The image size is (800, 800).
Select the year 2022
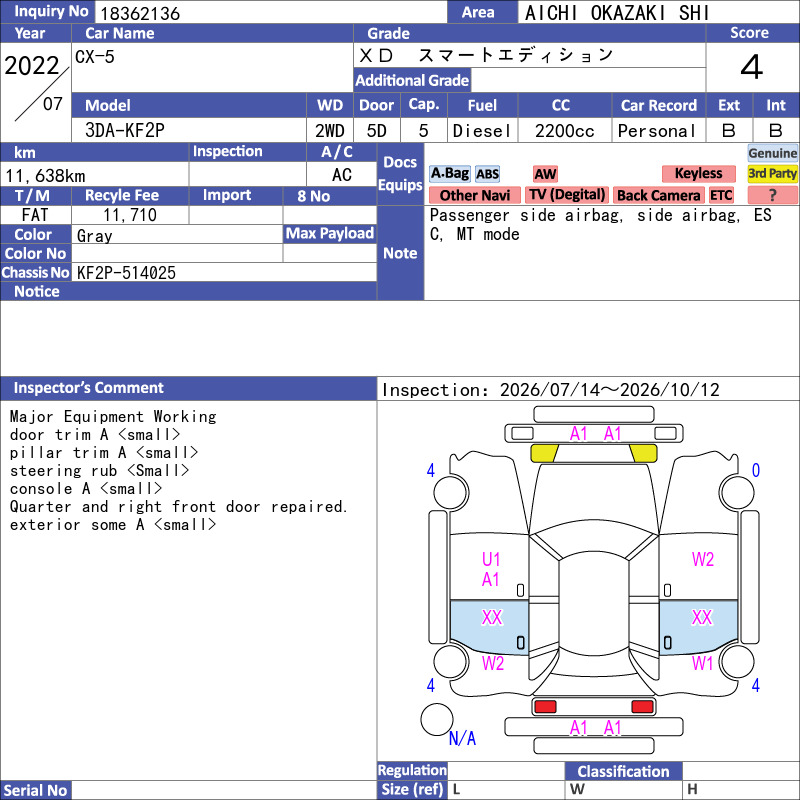tap(32, 65)
